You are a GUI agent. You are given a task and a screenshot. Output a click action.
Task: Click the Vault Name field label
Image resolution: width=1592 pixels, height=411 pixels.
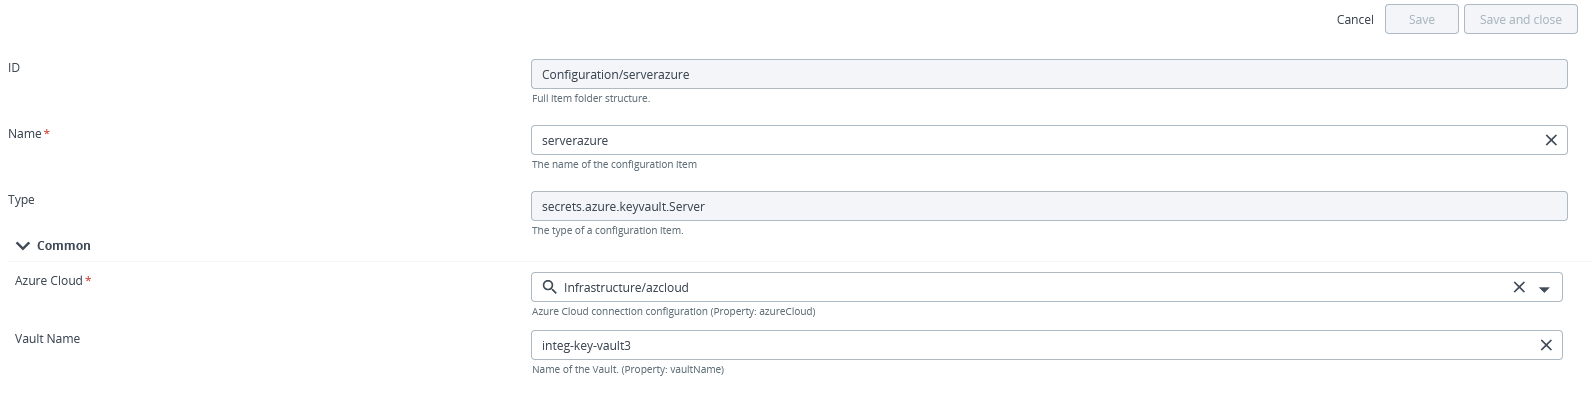(x=47, y=339)
